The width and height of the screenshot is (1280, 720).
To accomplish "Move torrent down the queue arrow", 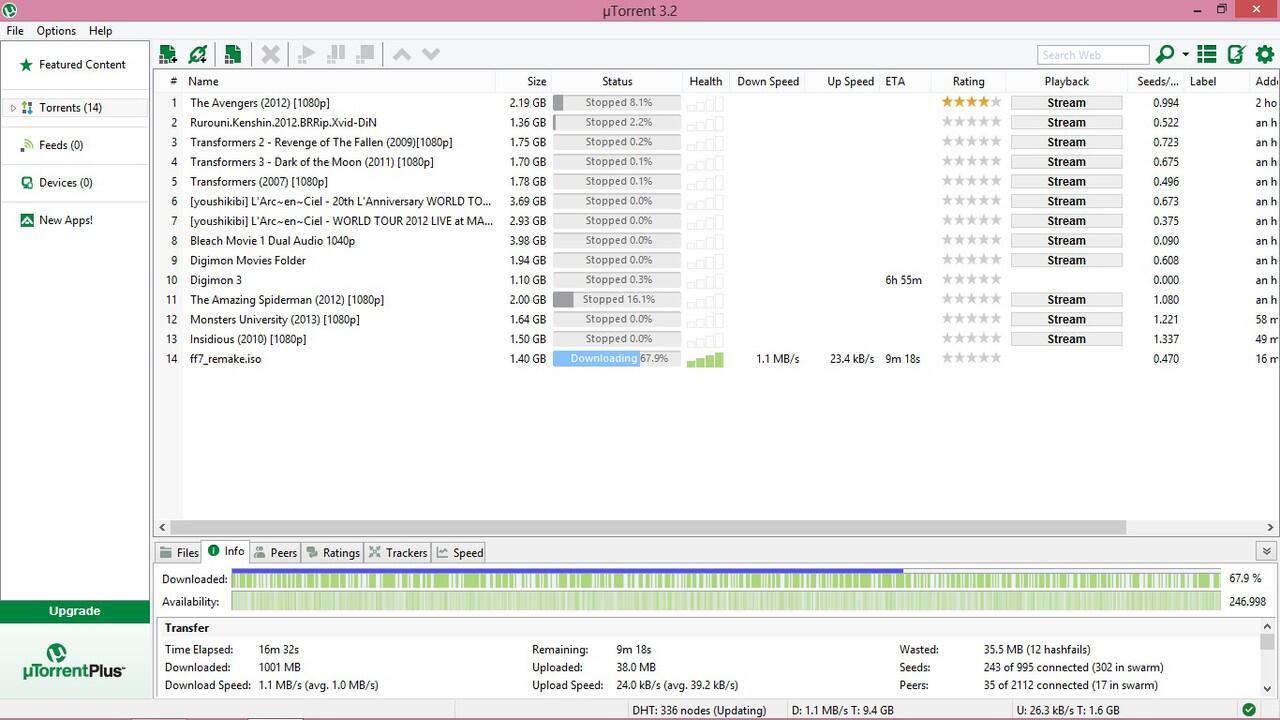I will click(431, 54).
